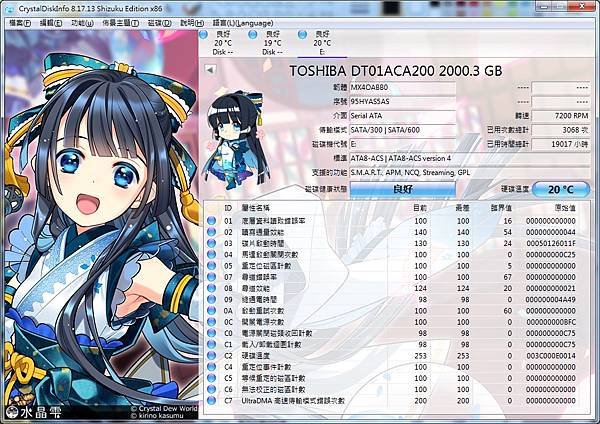This screenshot has height=424, width=600.
Task: Click threshold value 67 in row 07
Action: (x=507, y=277)
